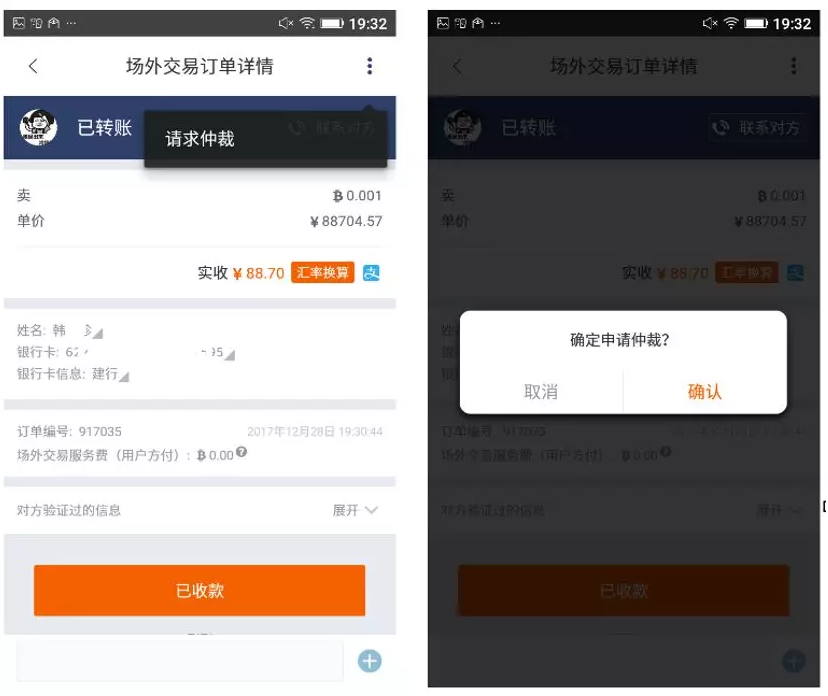
Task: Tap 场外交易订单详情 title on left screen
Action: [200, 67]
